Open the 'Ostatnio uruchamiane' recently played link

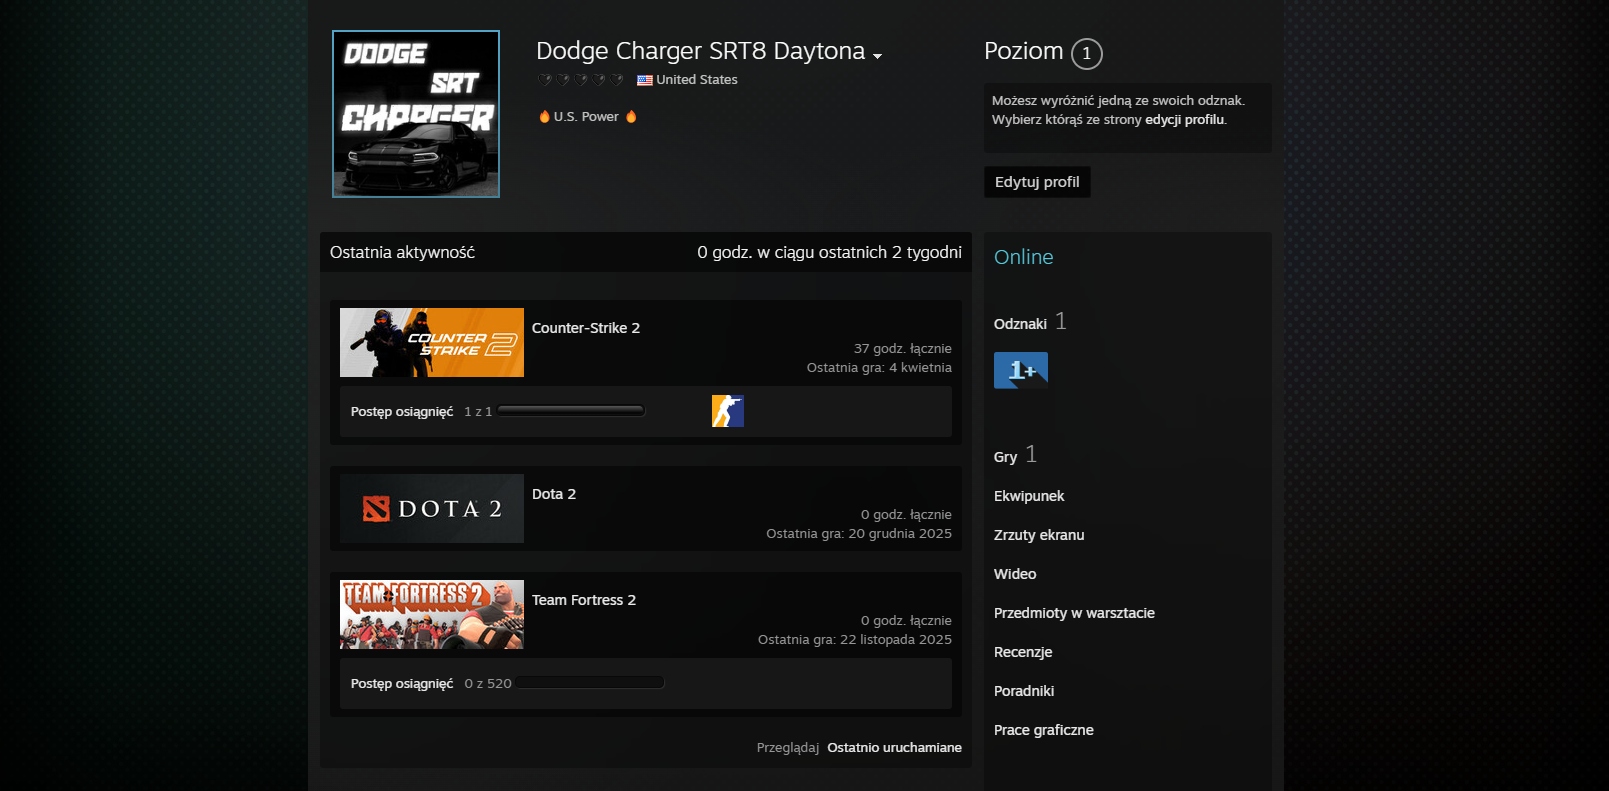point(894,747)
